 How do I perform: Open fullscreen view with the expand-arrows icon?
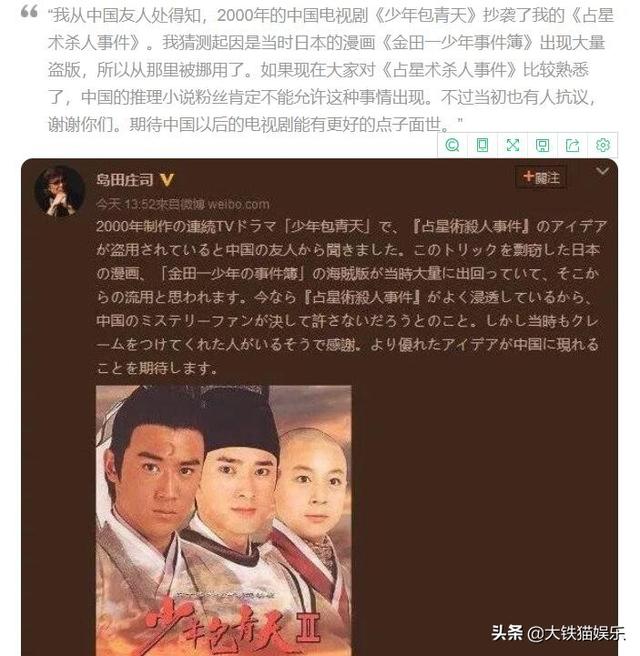pyautogui.click(x=512, y=145)
